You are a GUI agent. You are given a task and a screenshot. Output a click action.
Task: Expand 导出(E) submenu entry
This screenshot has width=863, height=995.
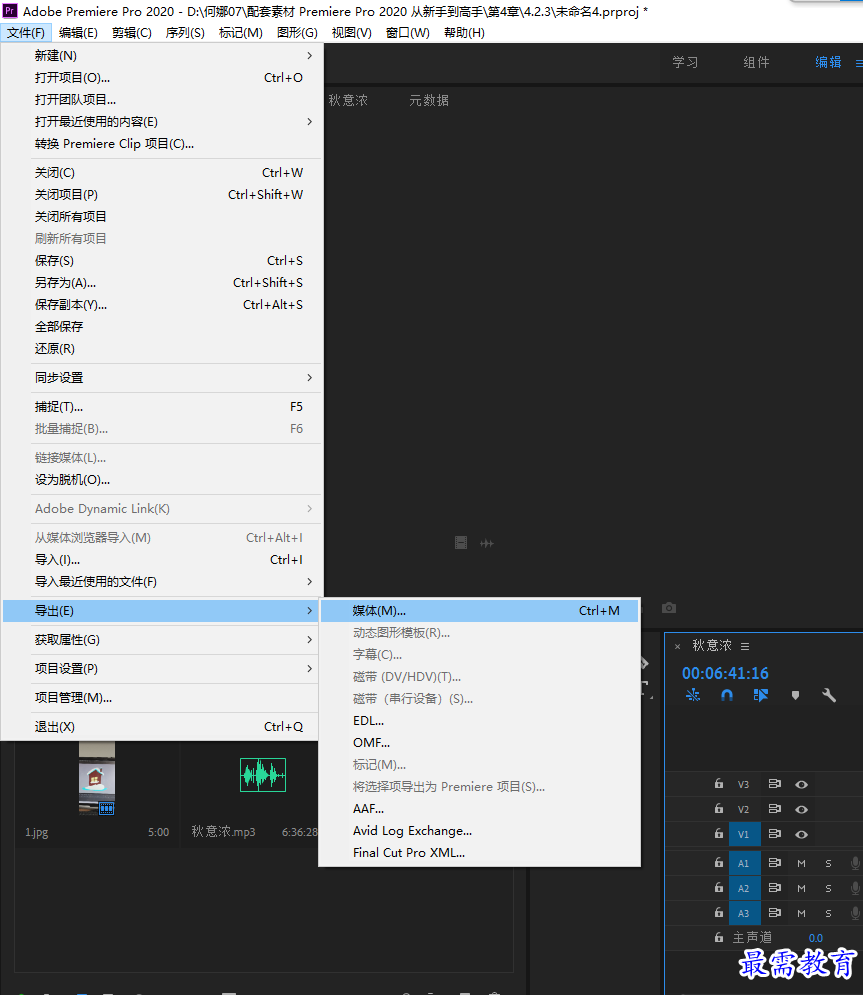[162, 611]
